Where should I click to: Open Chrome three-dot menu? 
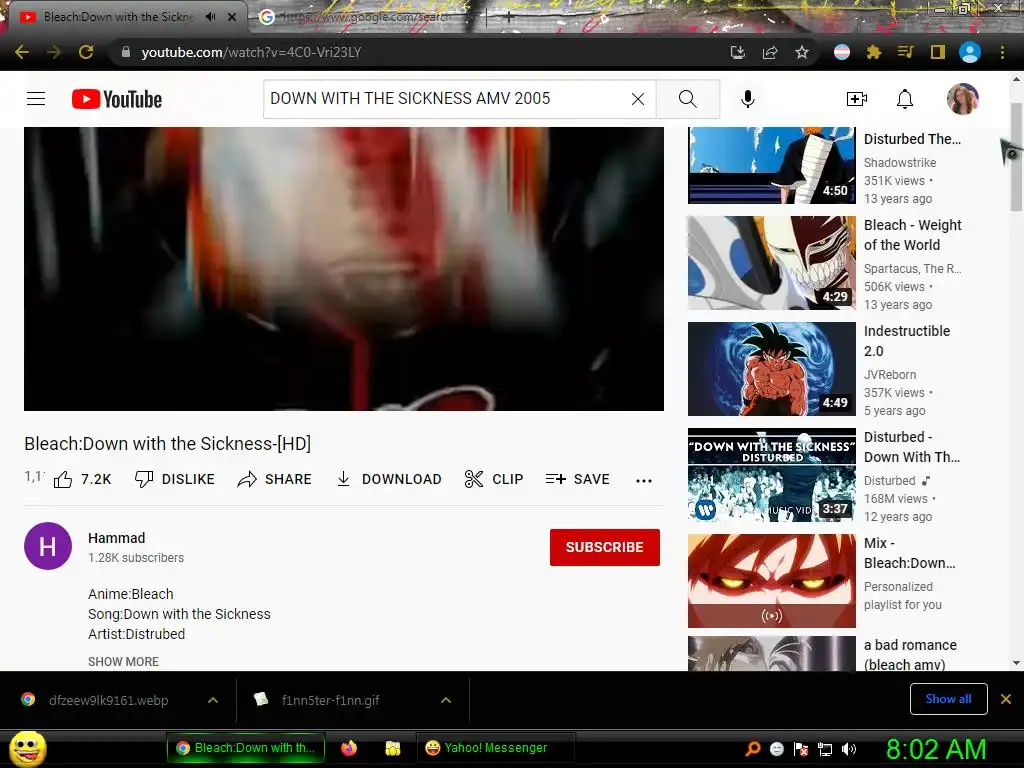point(1002,52)
